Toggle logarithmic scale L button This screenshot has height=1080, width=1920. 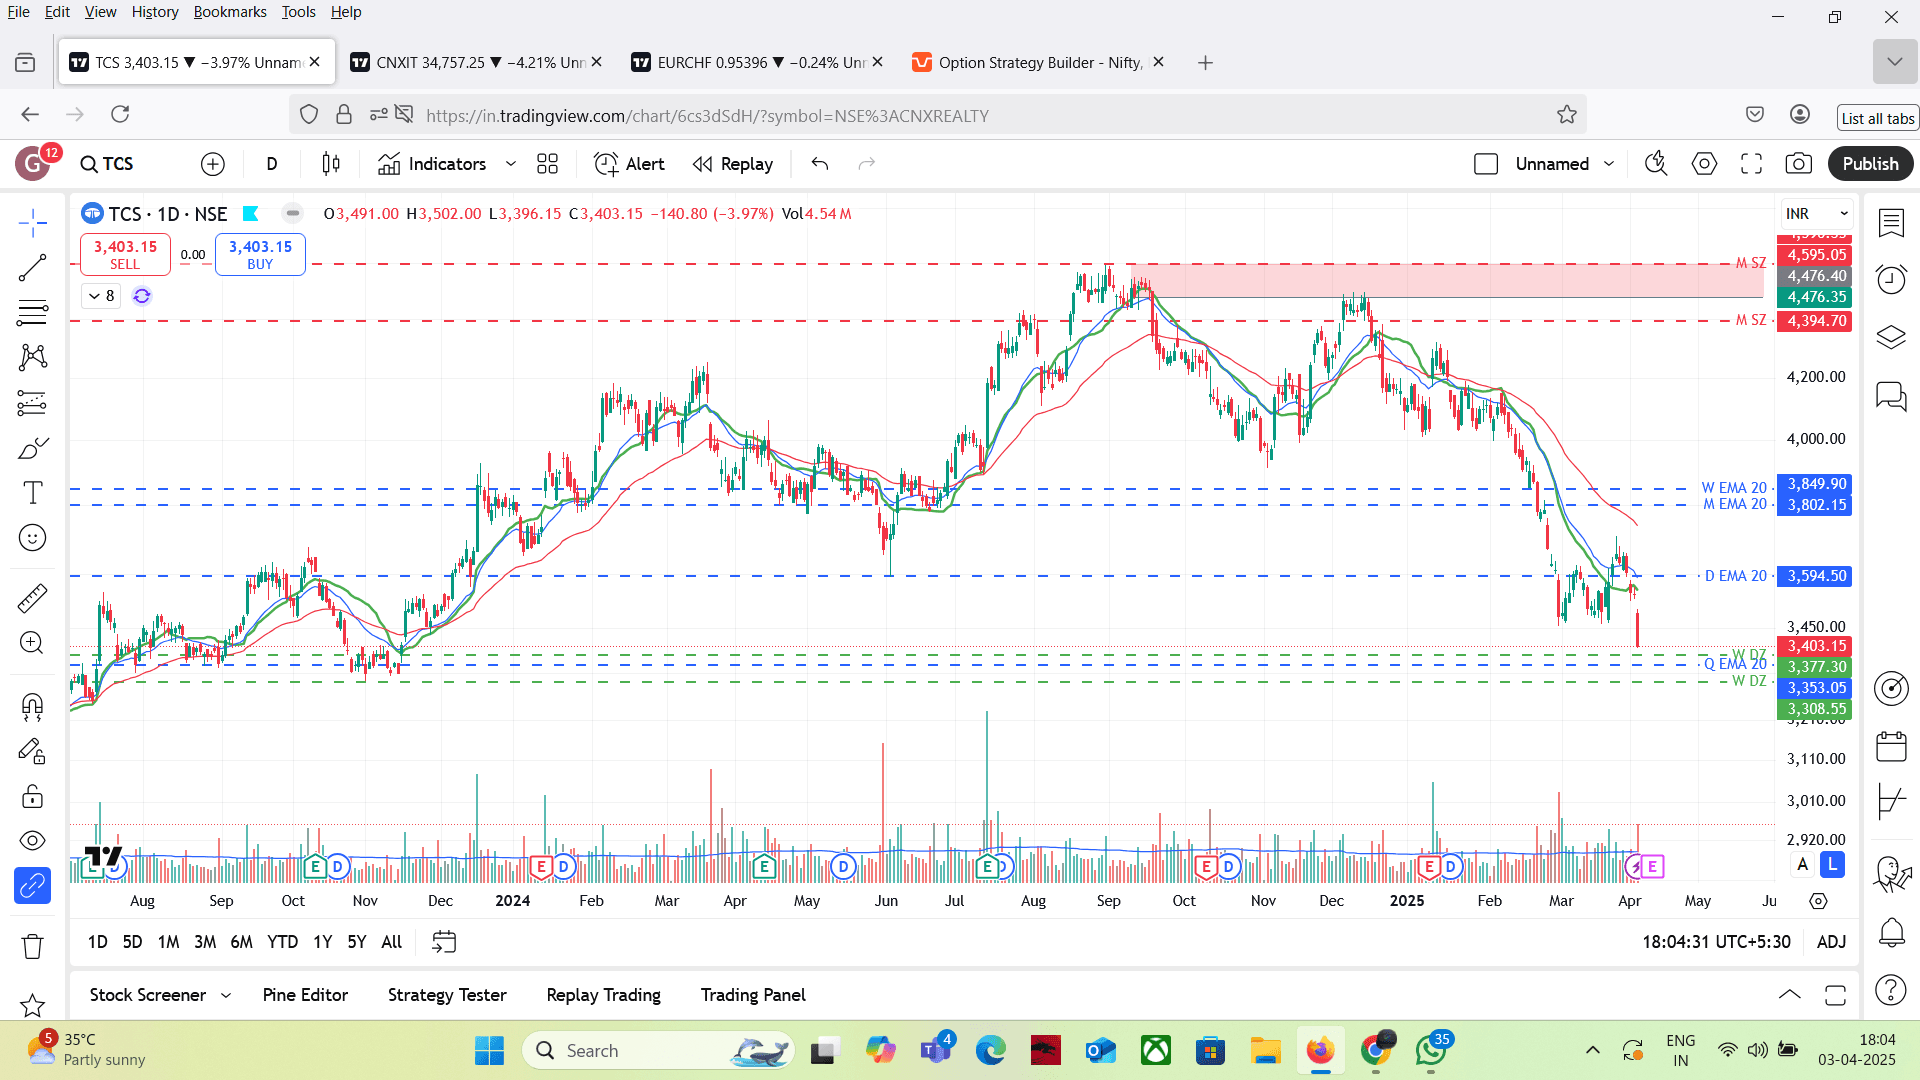[1832, 865]
